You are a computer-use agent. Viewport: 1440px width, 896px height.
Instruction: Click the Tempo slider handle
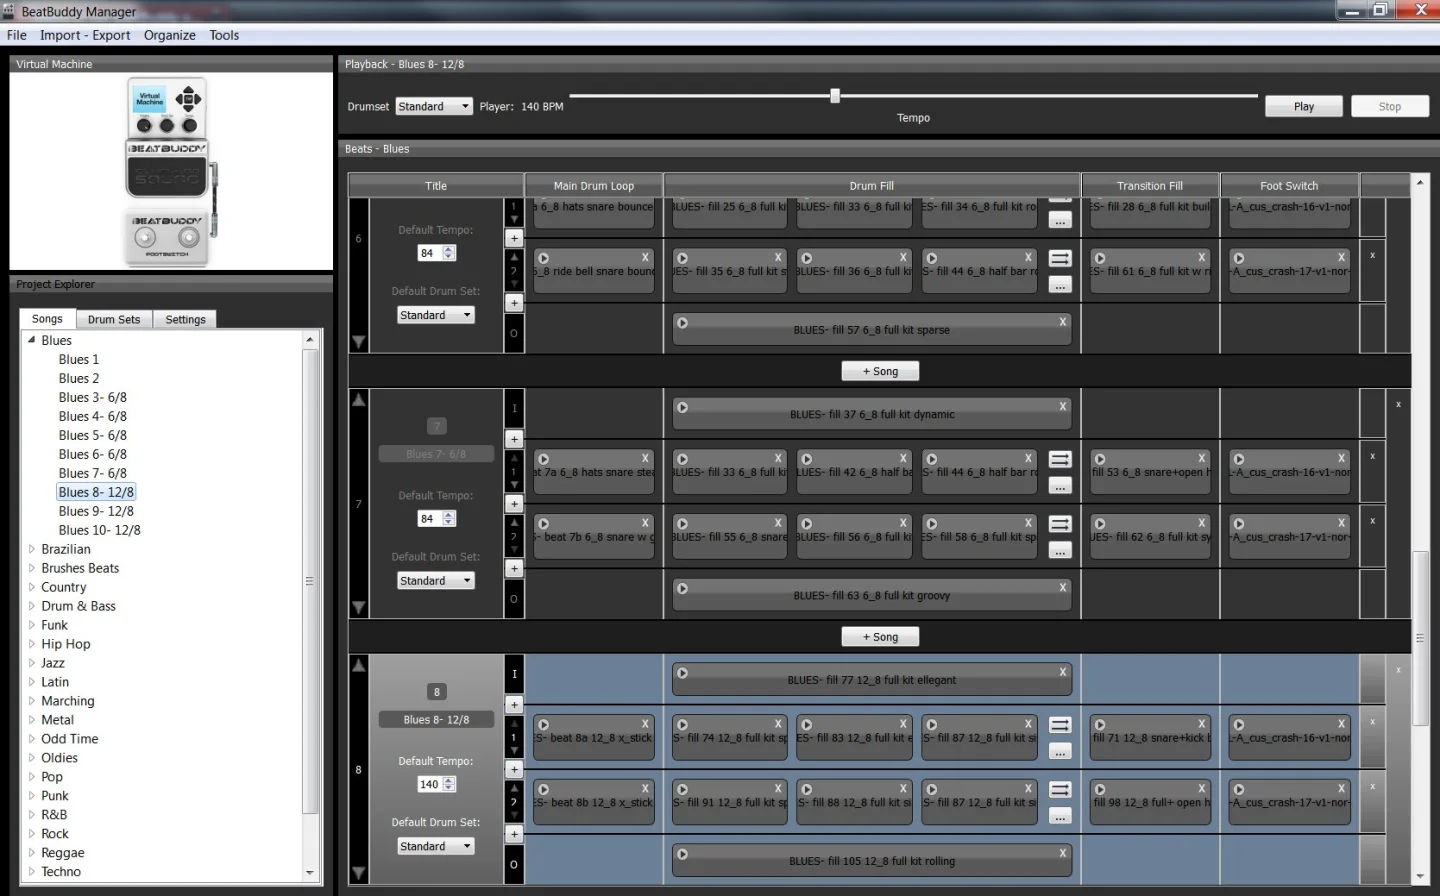pos(835,96)
